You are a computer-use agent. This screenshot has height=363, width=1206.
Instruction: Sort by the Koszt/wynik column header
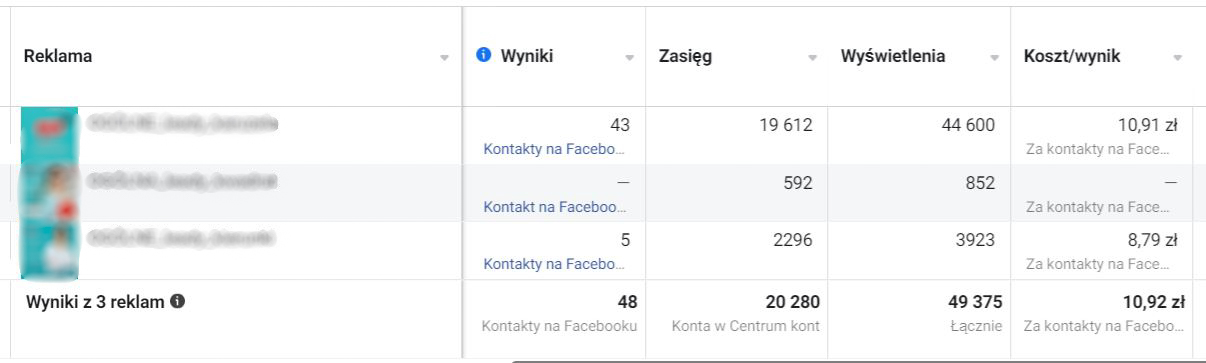click(1072, 57)
